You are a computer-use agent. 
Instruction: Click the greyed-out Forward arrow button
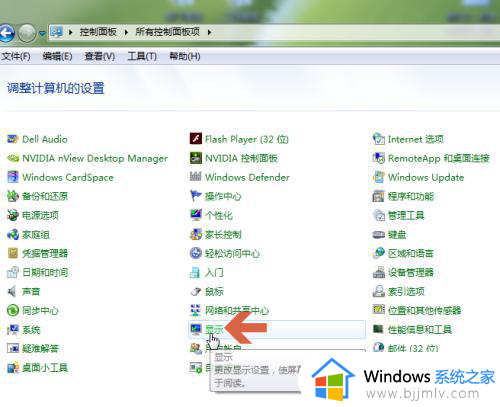click(x=27, y=33)
